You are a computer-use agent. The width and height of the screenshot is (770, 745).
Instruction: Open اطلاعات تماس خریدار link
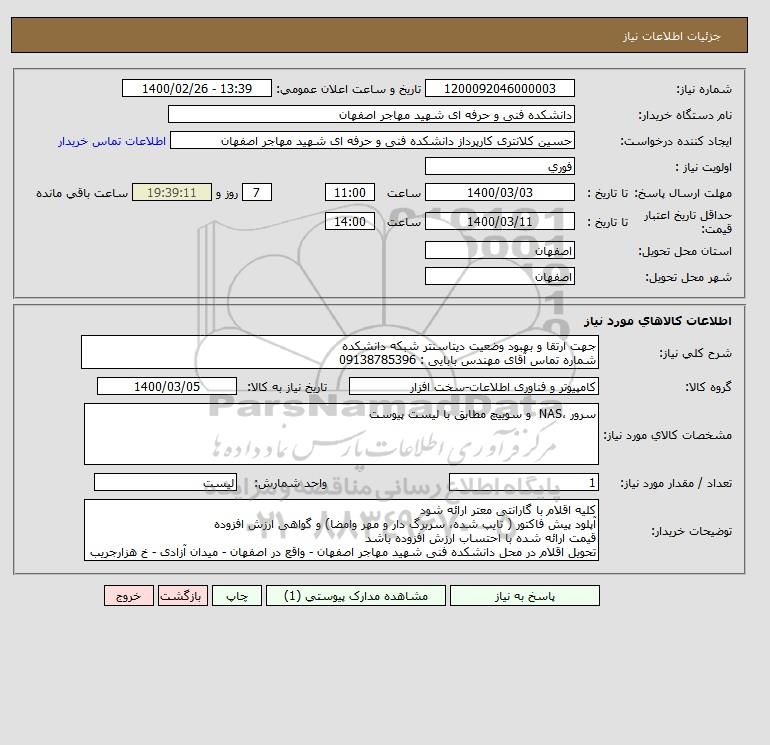tap(112, 141)
